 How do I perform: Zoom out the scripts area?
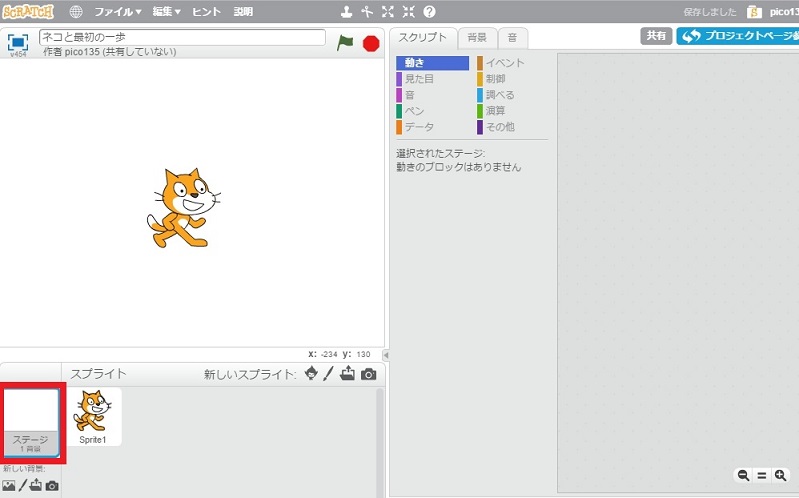point(743,476)
